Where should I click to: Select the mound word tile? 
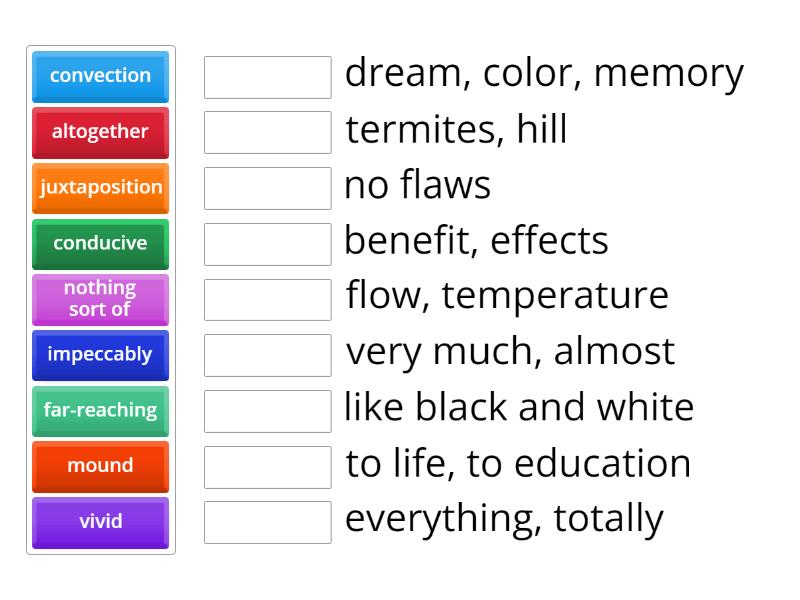point(100,466)
